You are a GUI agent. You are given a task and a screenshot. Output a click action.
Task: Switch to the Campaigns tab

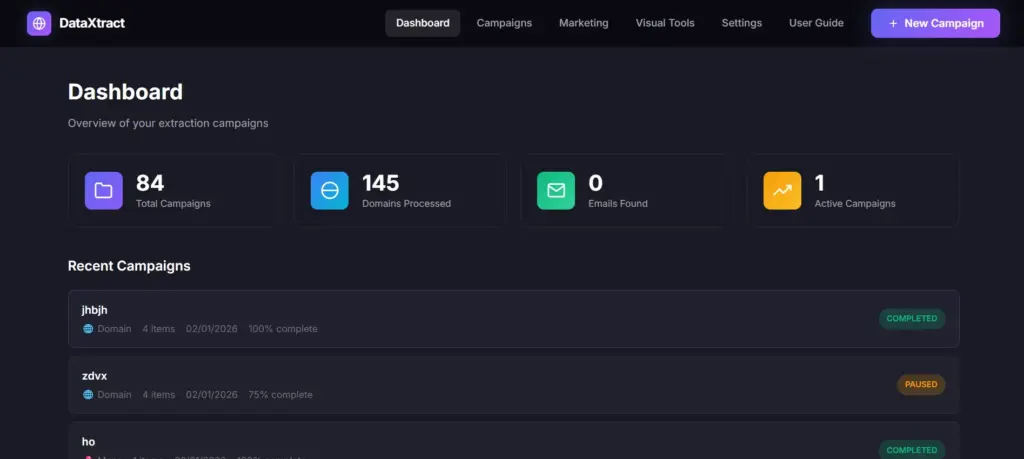(504, 24)
